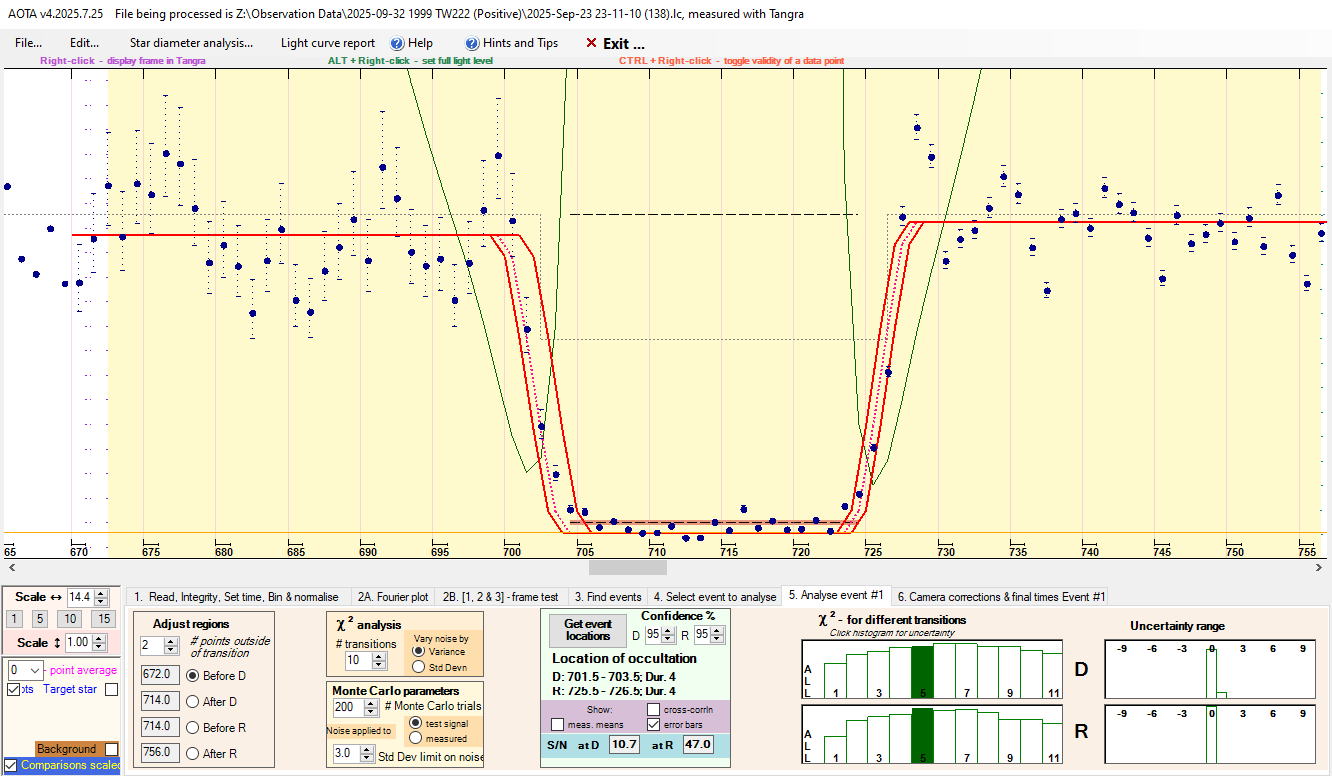Click the Help question mark icon
Image resolution: width=1332 pixels, height=776 pixels.
pos(397,43)
